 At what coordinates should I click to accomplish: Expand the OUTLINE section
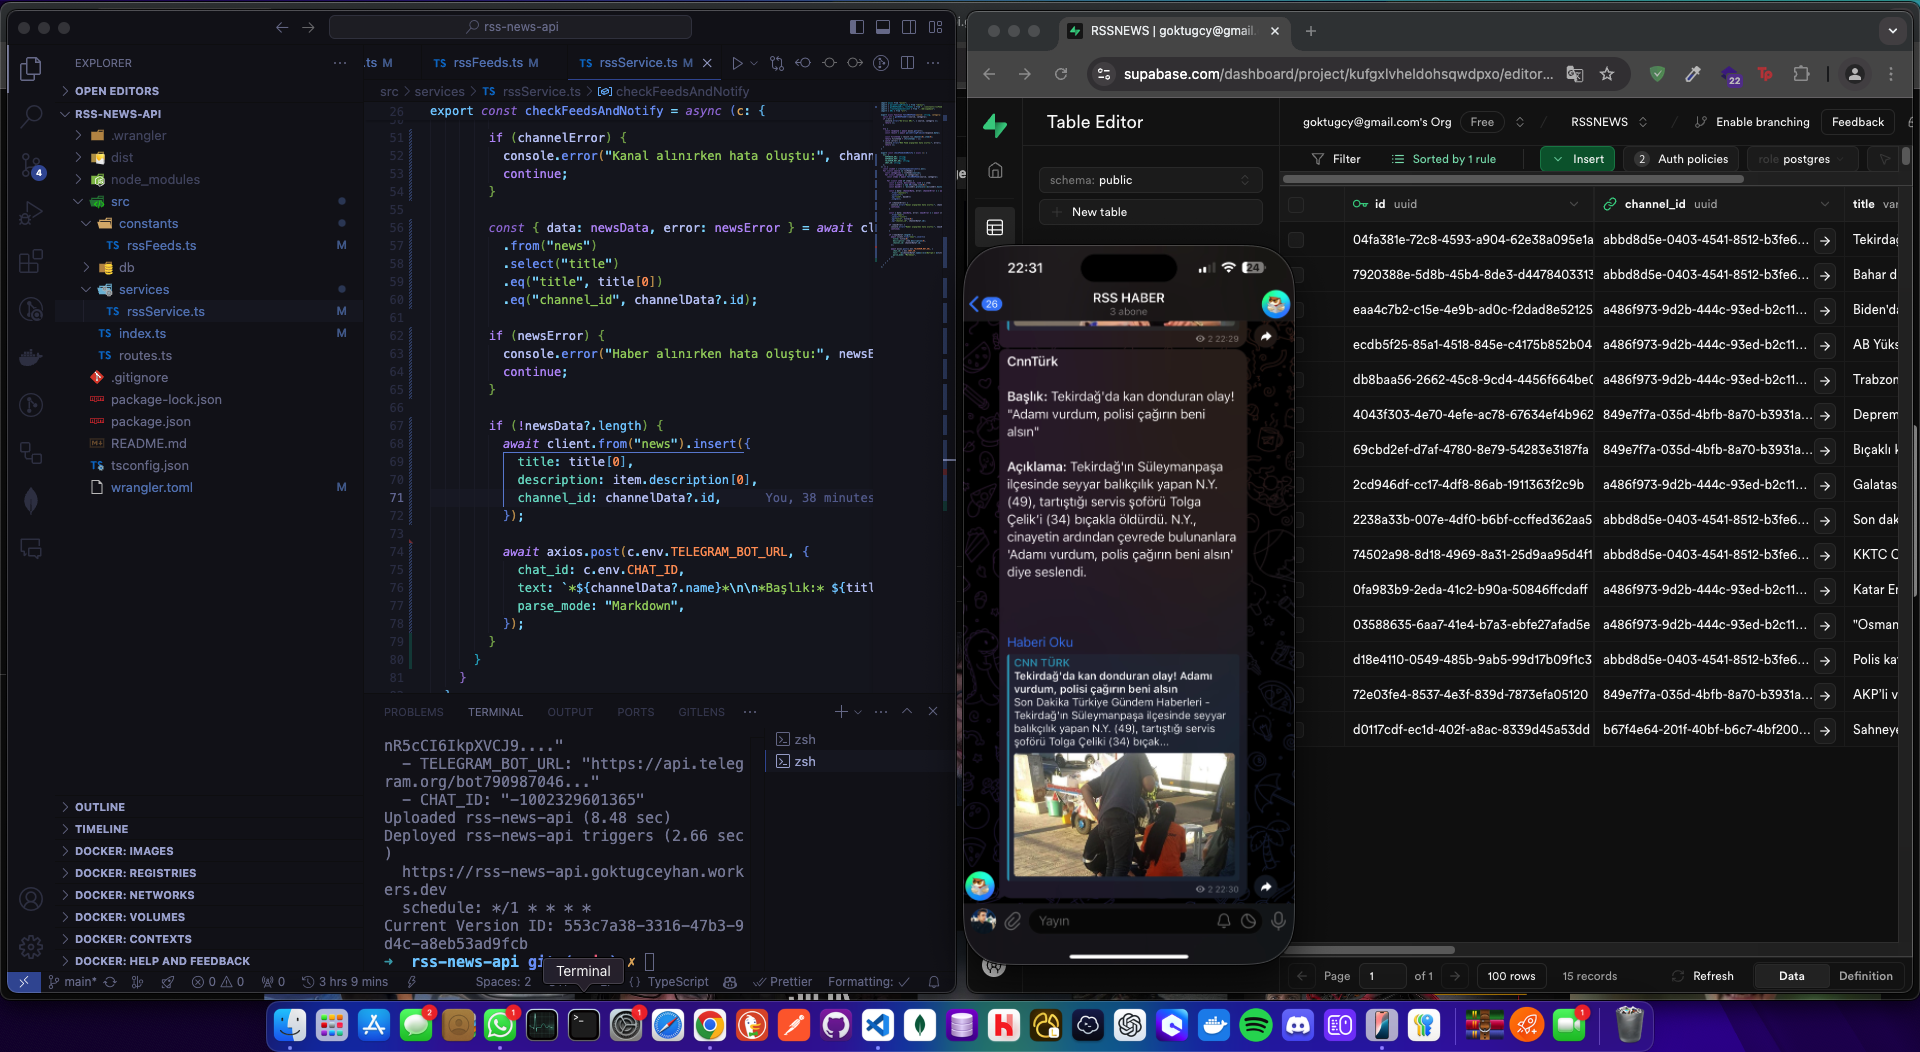click(x=99, y=807)
